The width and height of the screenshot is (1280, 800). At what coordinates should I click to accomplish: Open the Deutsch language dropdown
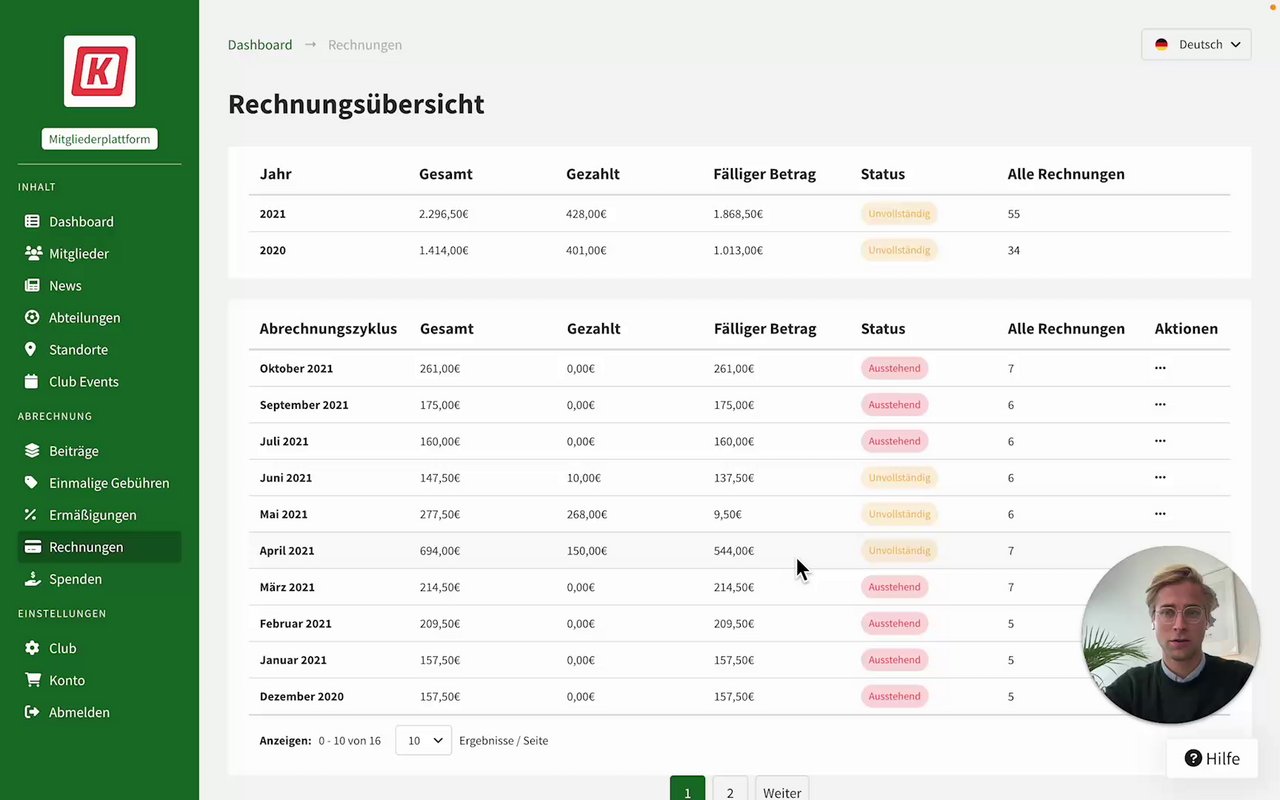[1196, 44]
